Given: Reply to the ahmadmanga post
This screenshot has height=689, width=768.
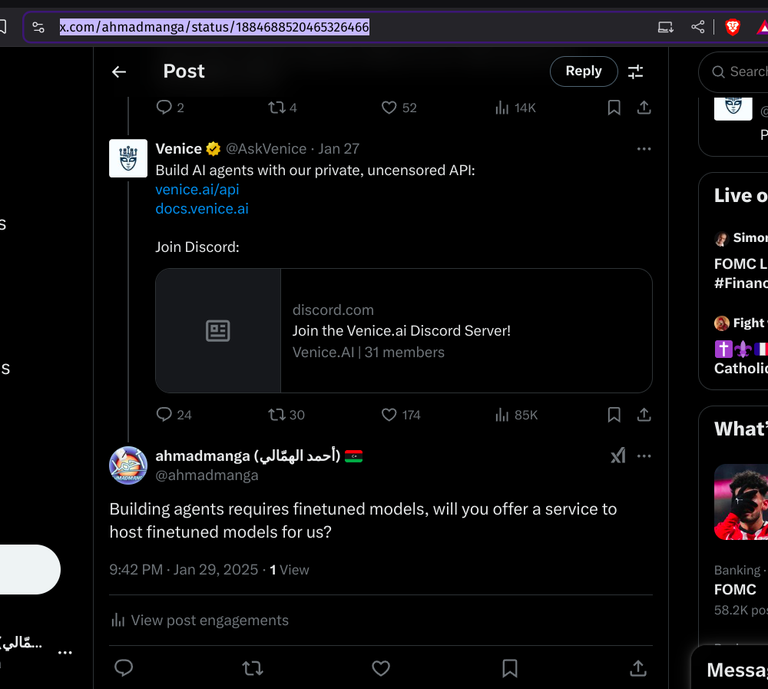Looking at the screenshot, I should point(123,668).
